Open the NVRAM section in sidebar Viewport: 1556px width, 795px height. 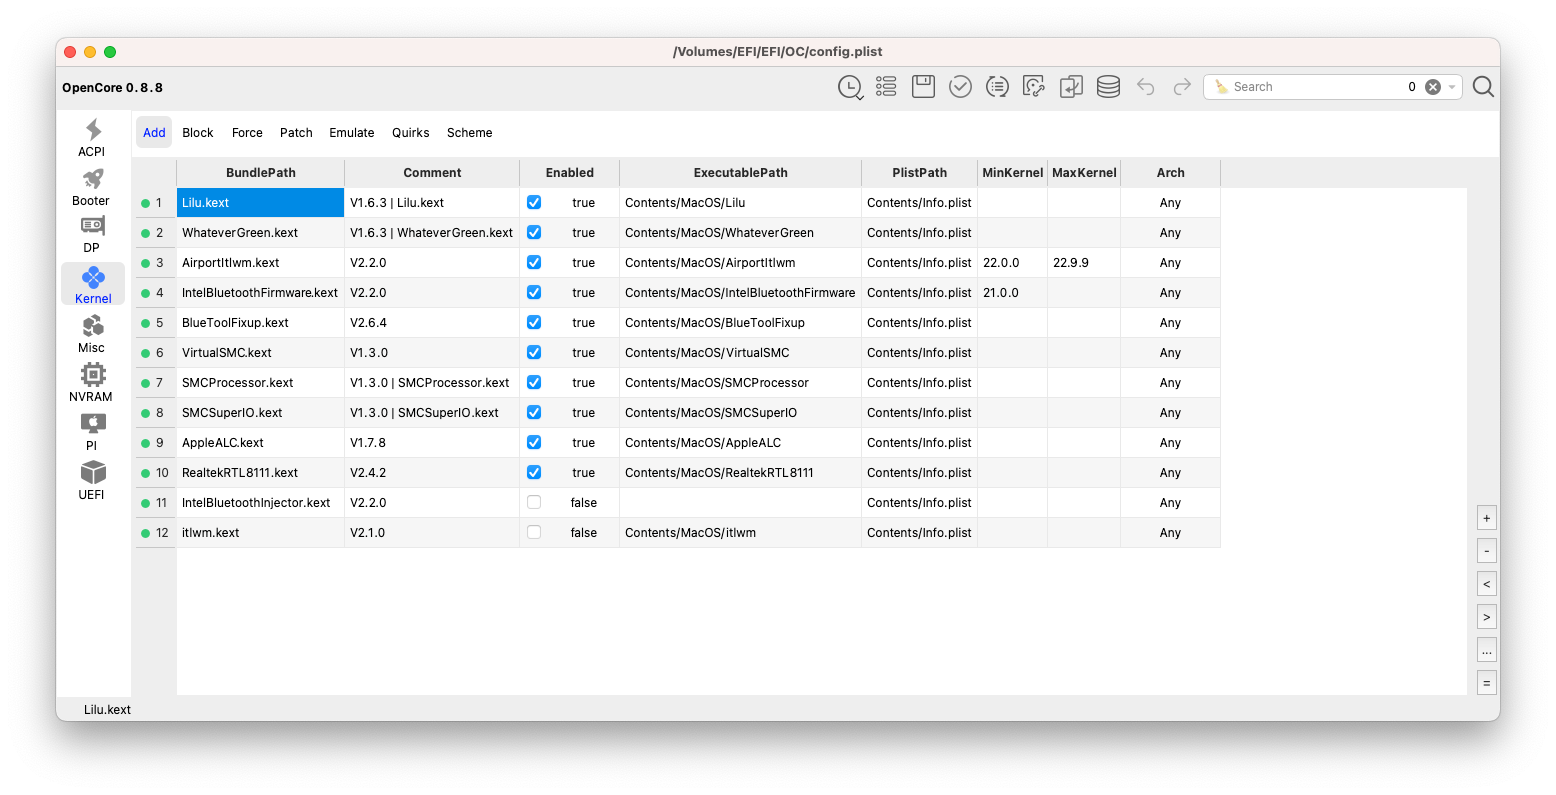92,382
